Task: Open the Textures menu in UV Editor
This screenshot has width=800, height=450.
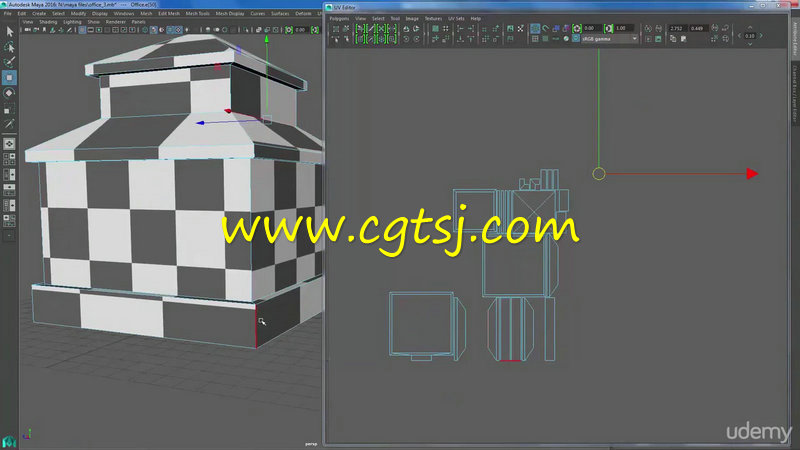Action: (x=433, y=18)
